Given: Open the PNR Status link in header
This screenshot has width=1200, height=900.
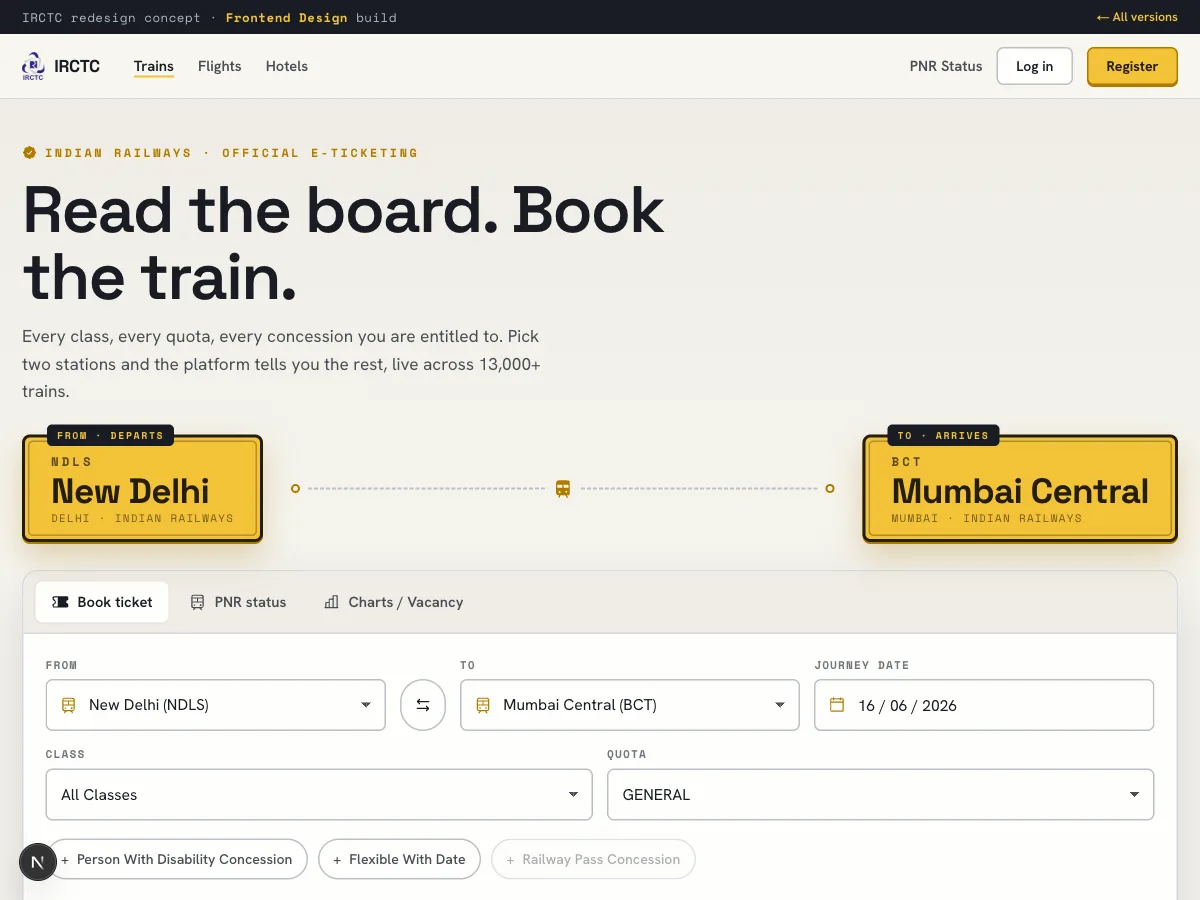Looking at the screenshot, I should (946, 66).
